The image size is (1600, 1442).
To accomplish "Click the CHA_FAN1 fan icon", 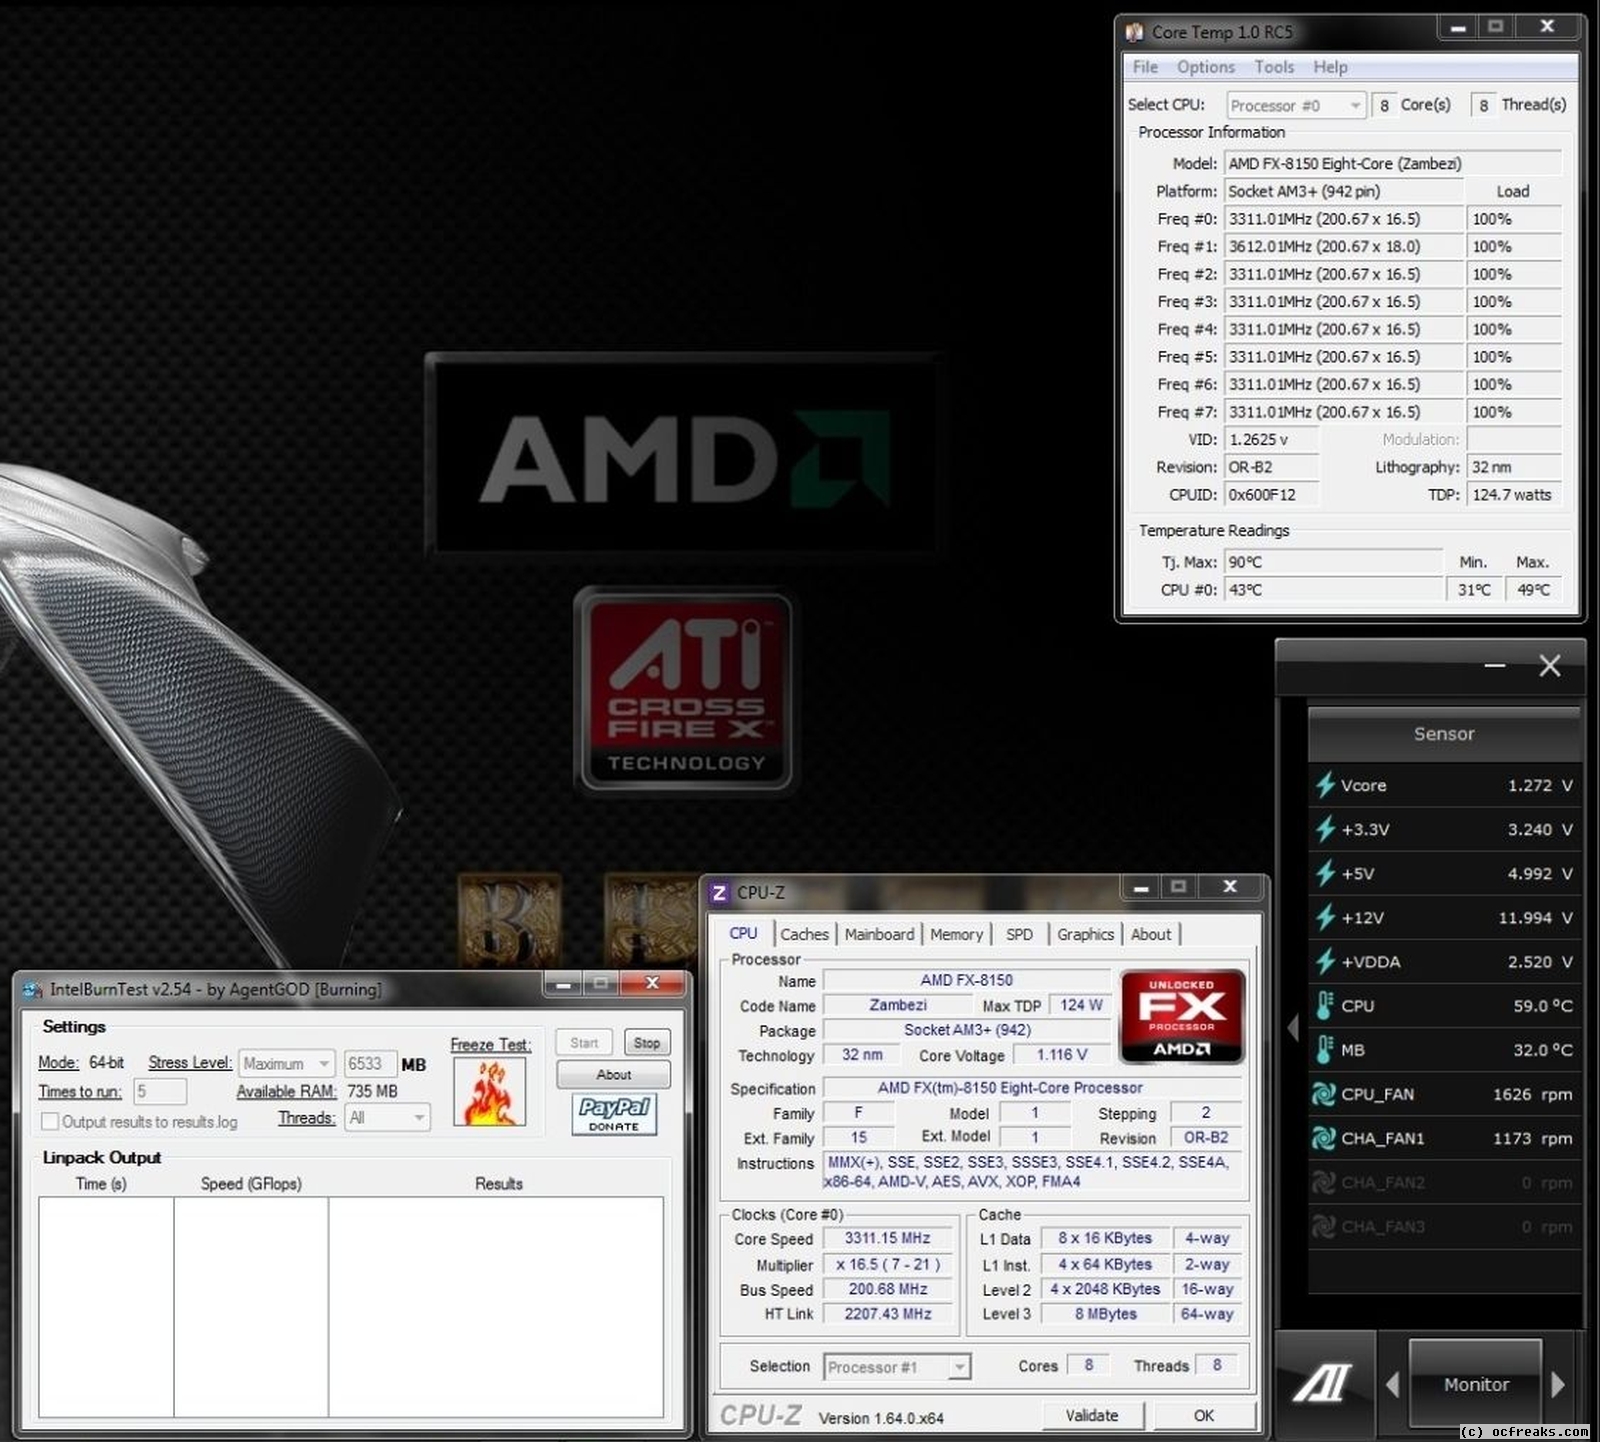I will (1324, 1138).
